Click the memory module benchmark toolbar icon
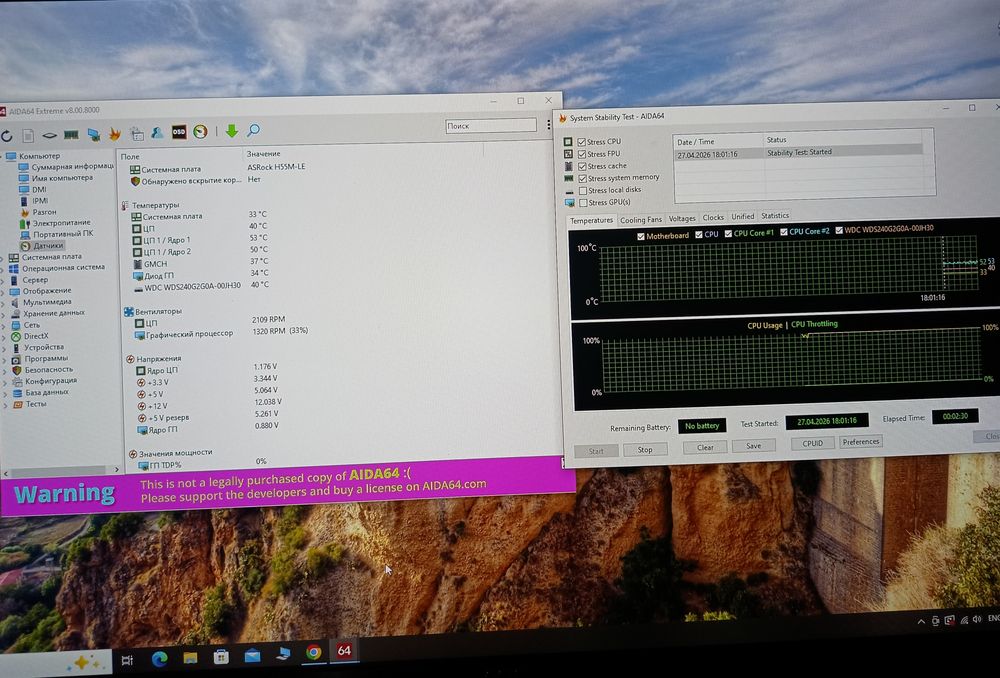The width and height of the screenshot is (1000, 678). (x=71, y=135)
